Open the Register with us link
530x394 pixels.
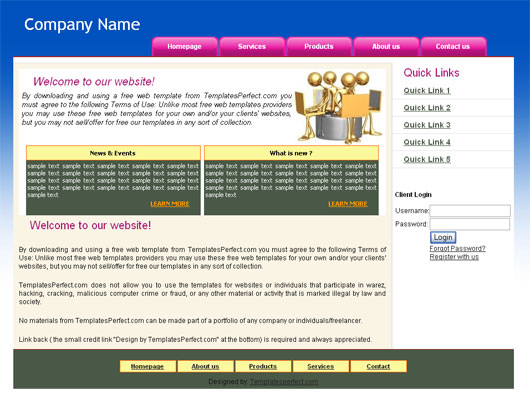[454, 257]
